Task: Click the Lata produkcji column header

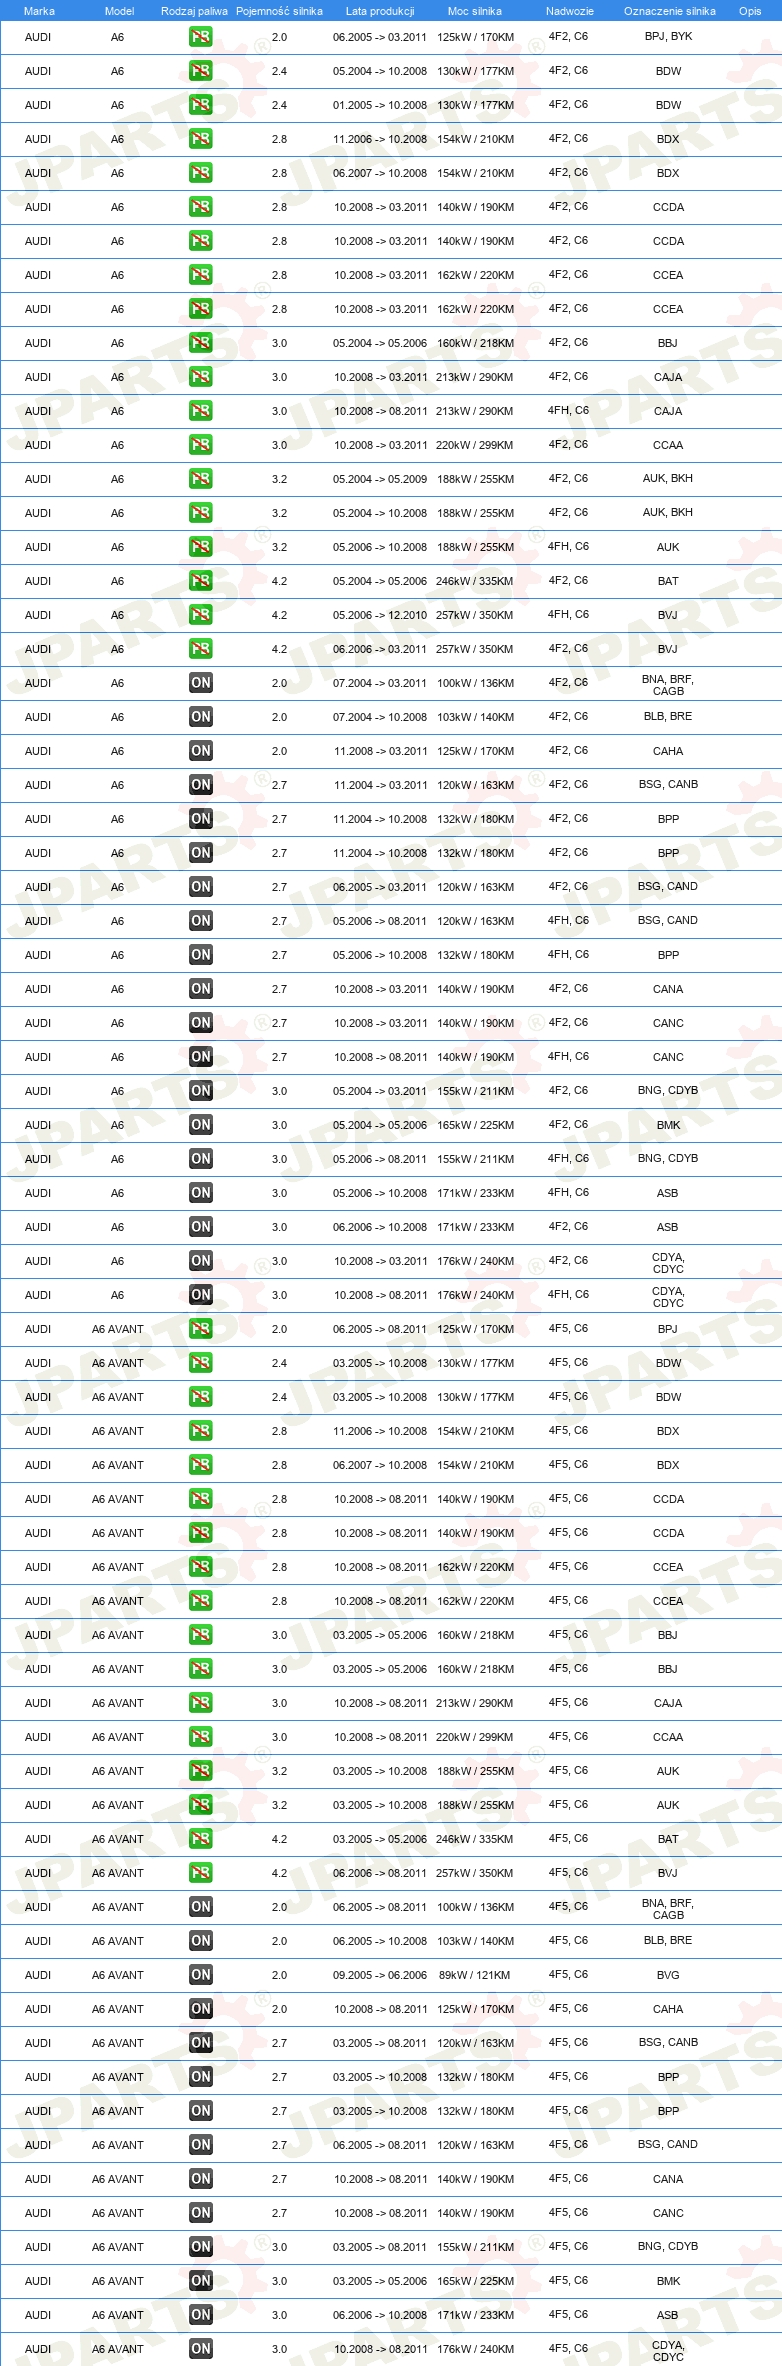Action: pyautogui.click(x=380, y=11)
